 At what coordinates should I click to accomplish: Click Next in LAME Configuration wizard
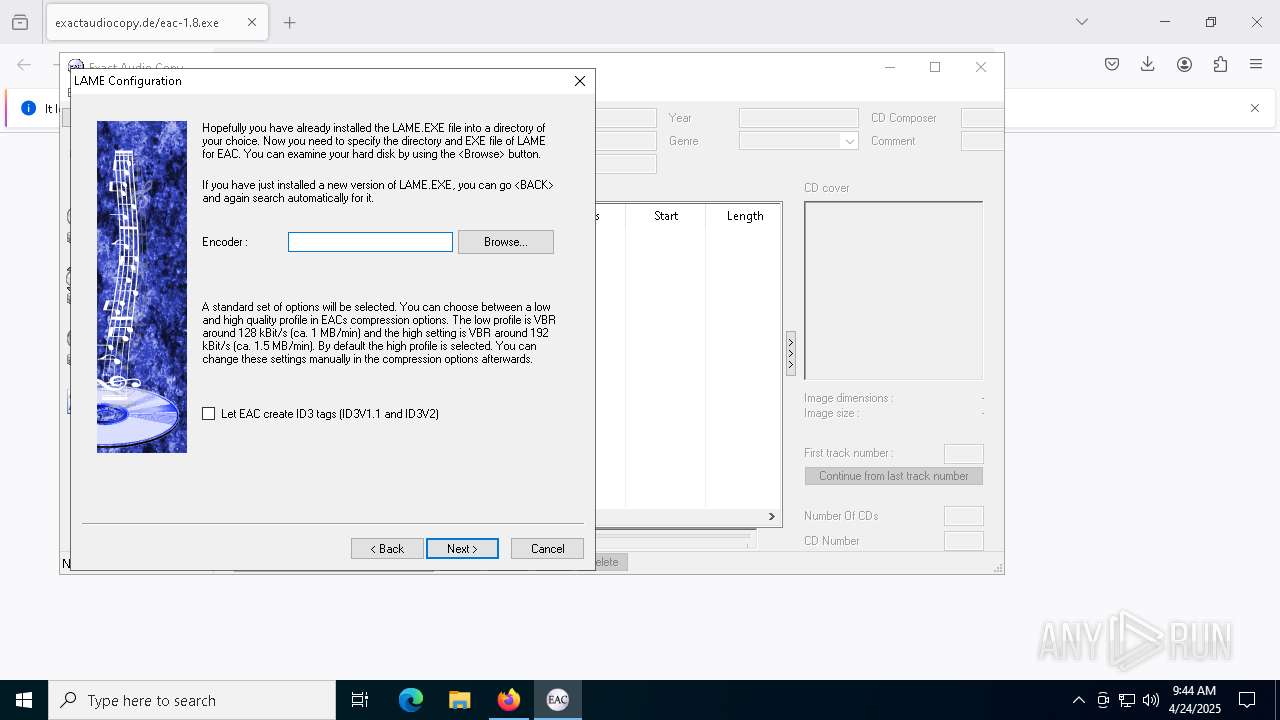[x=462, y=549]
